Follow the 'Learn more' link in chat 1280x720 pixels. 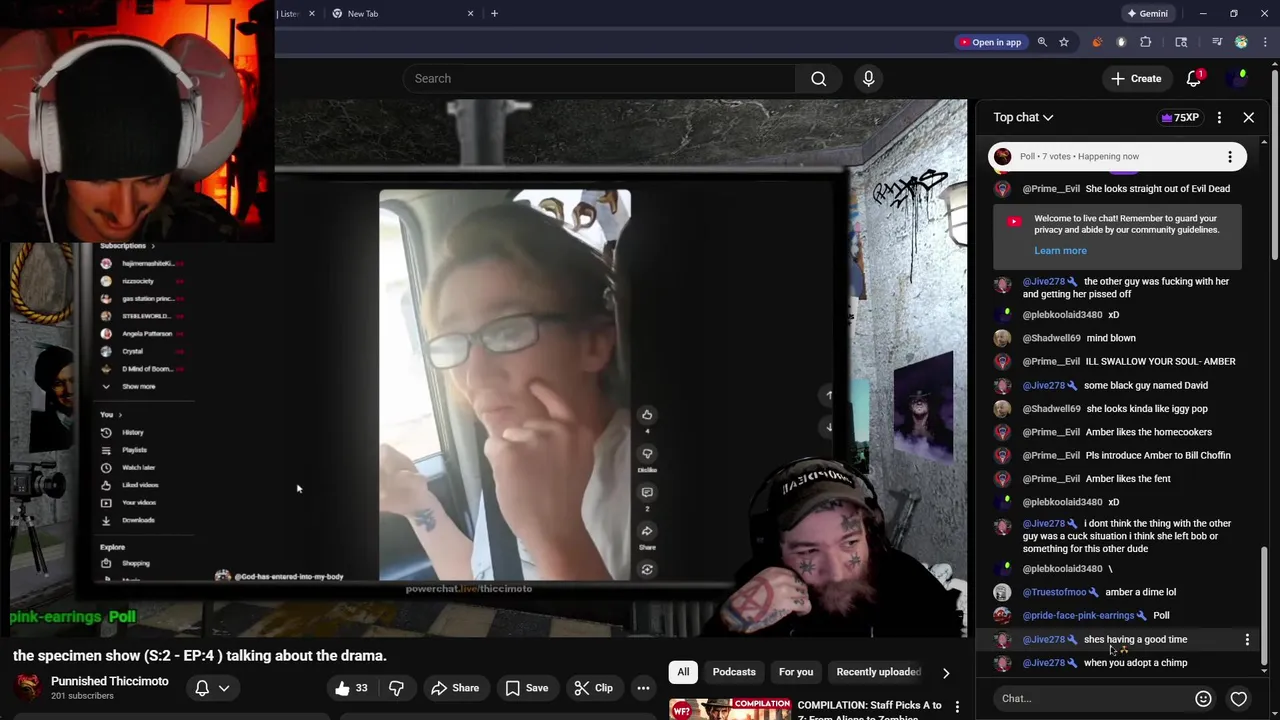click(x=1060, y=251)
